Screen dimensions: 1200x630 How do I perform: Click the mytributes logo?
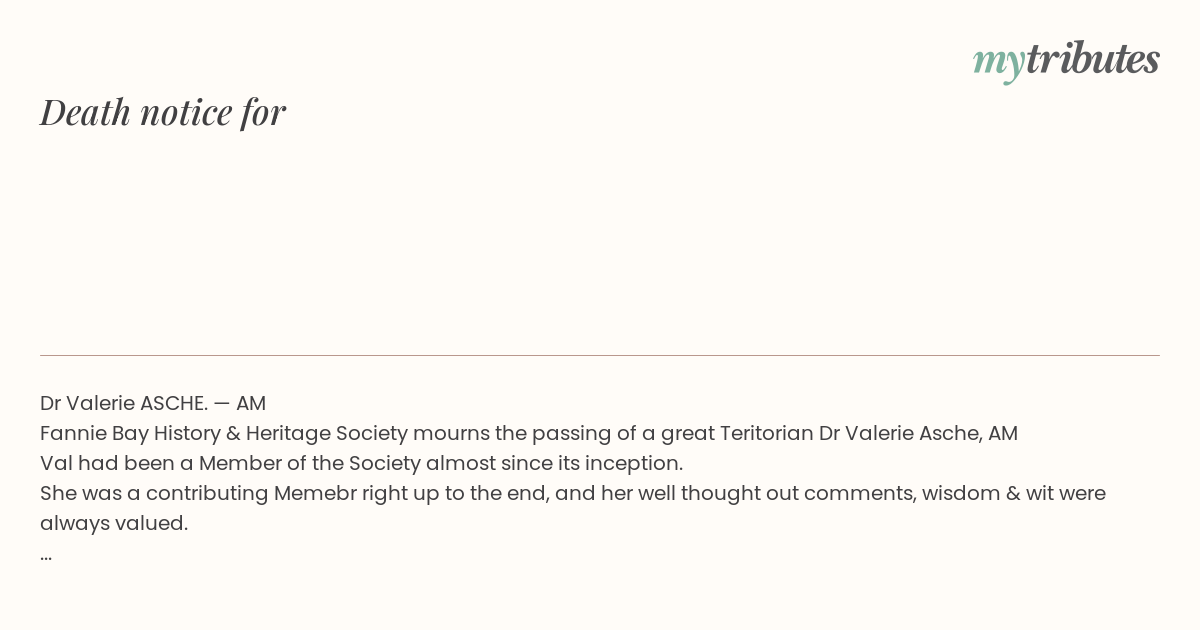click(x=1066, y=61)
